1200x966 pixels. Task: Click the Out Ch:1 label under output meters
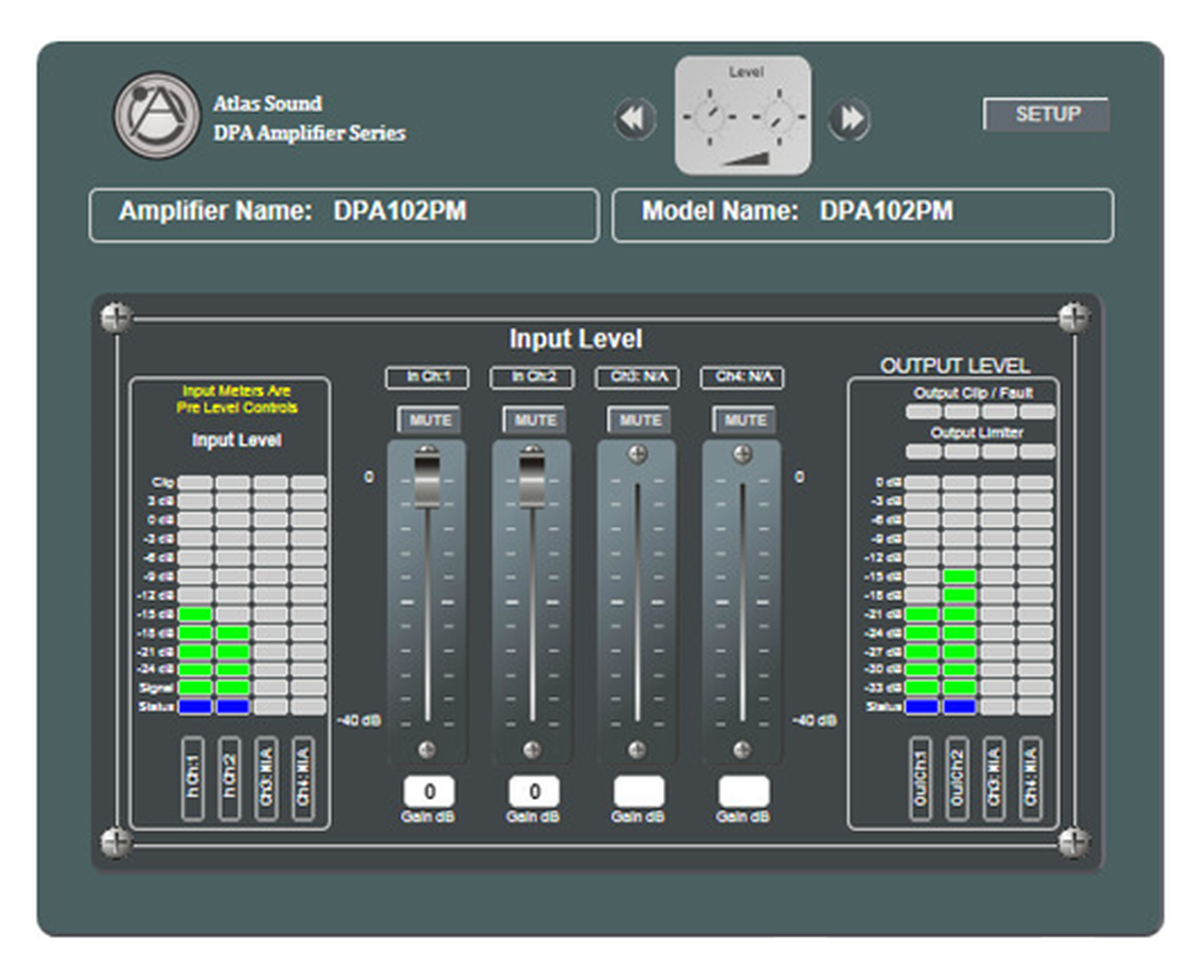click(920, 779)
